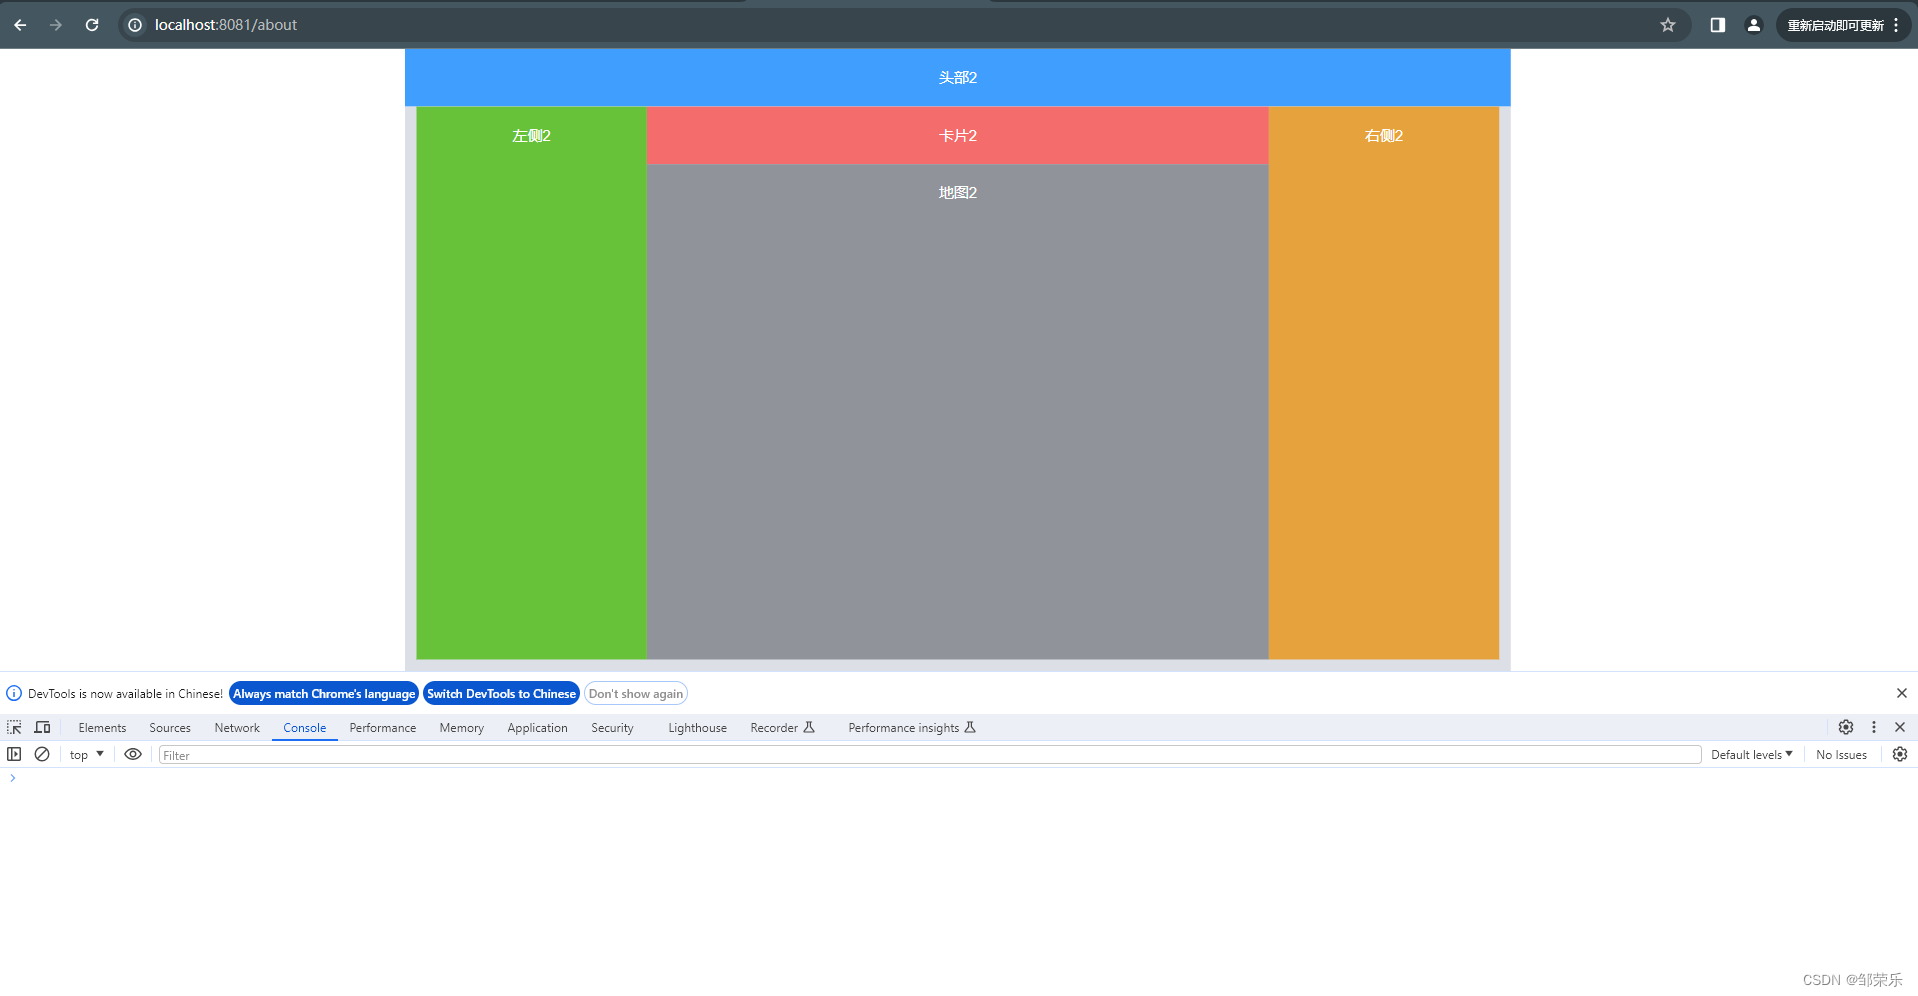Click the red 卡片2 card
1918x996 pixels.
(957, 135)
